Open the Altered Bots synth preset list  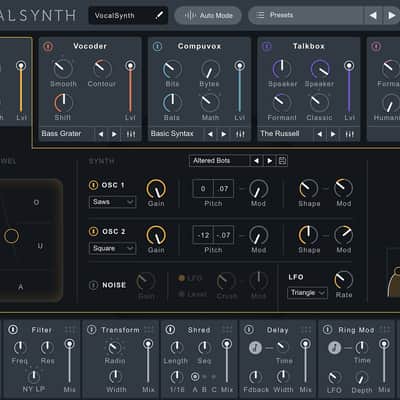point(219,161)
